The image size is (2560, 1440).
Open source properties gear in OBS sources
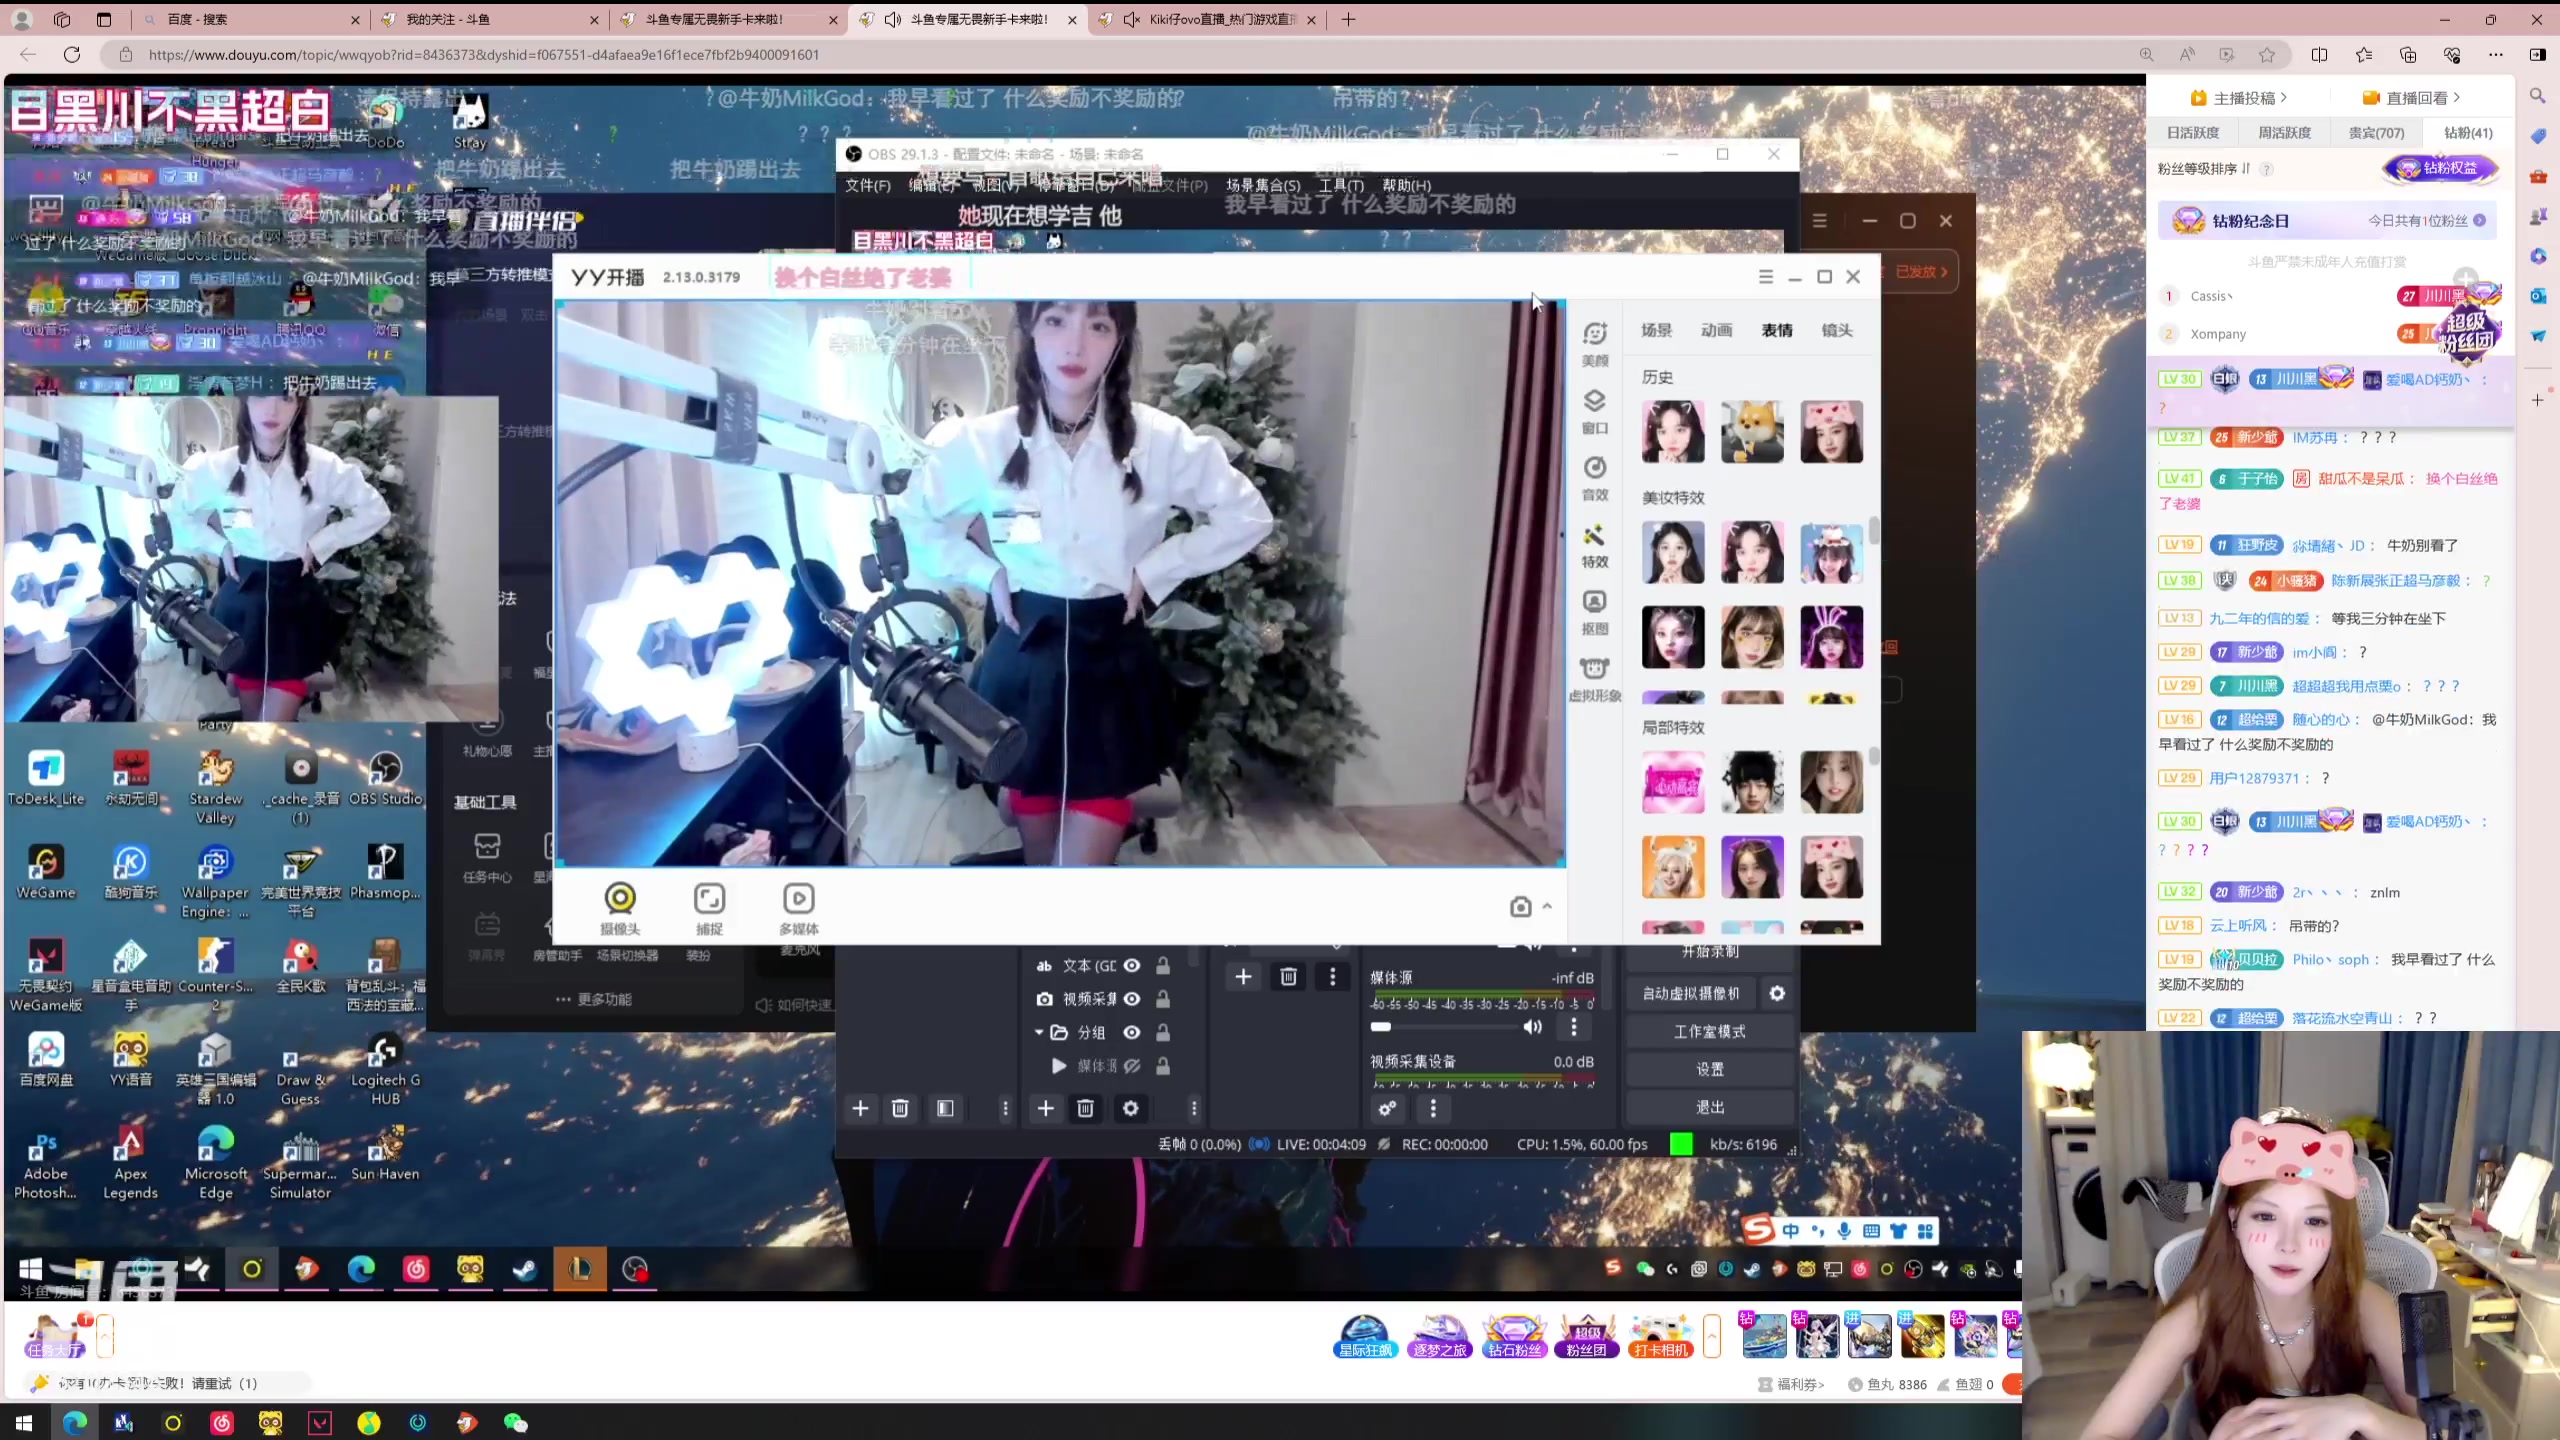click(1130, 1108)
